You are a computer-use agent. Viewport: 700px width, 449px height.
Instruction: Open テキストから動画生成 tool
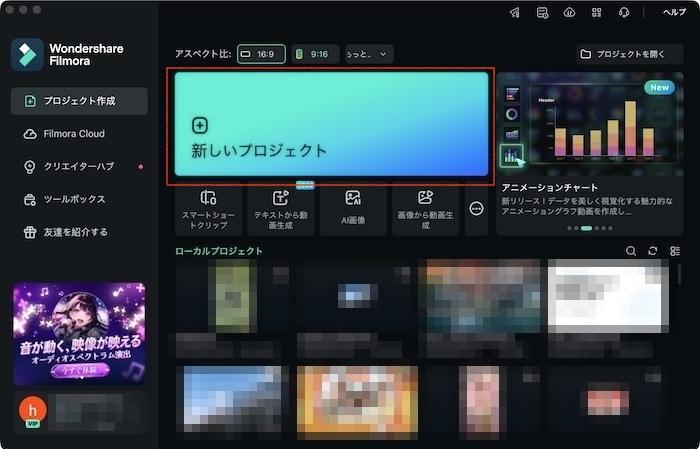[x=281, y=210]
